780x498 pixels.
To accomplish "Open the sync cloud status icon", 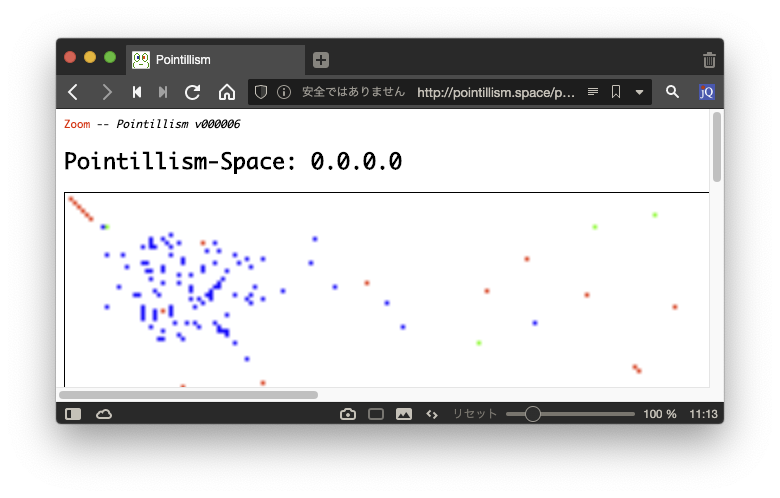I will [x=104, y=414].
